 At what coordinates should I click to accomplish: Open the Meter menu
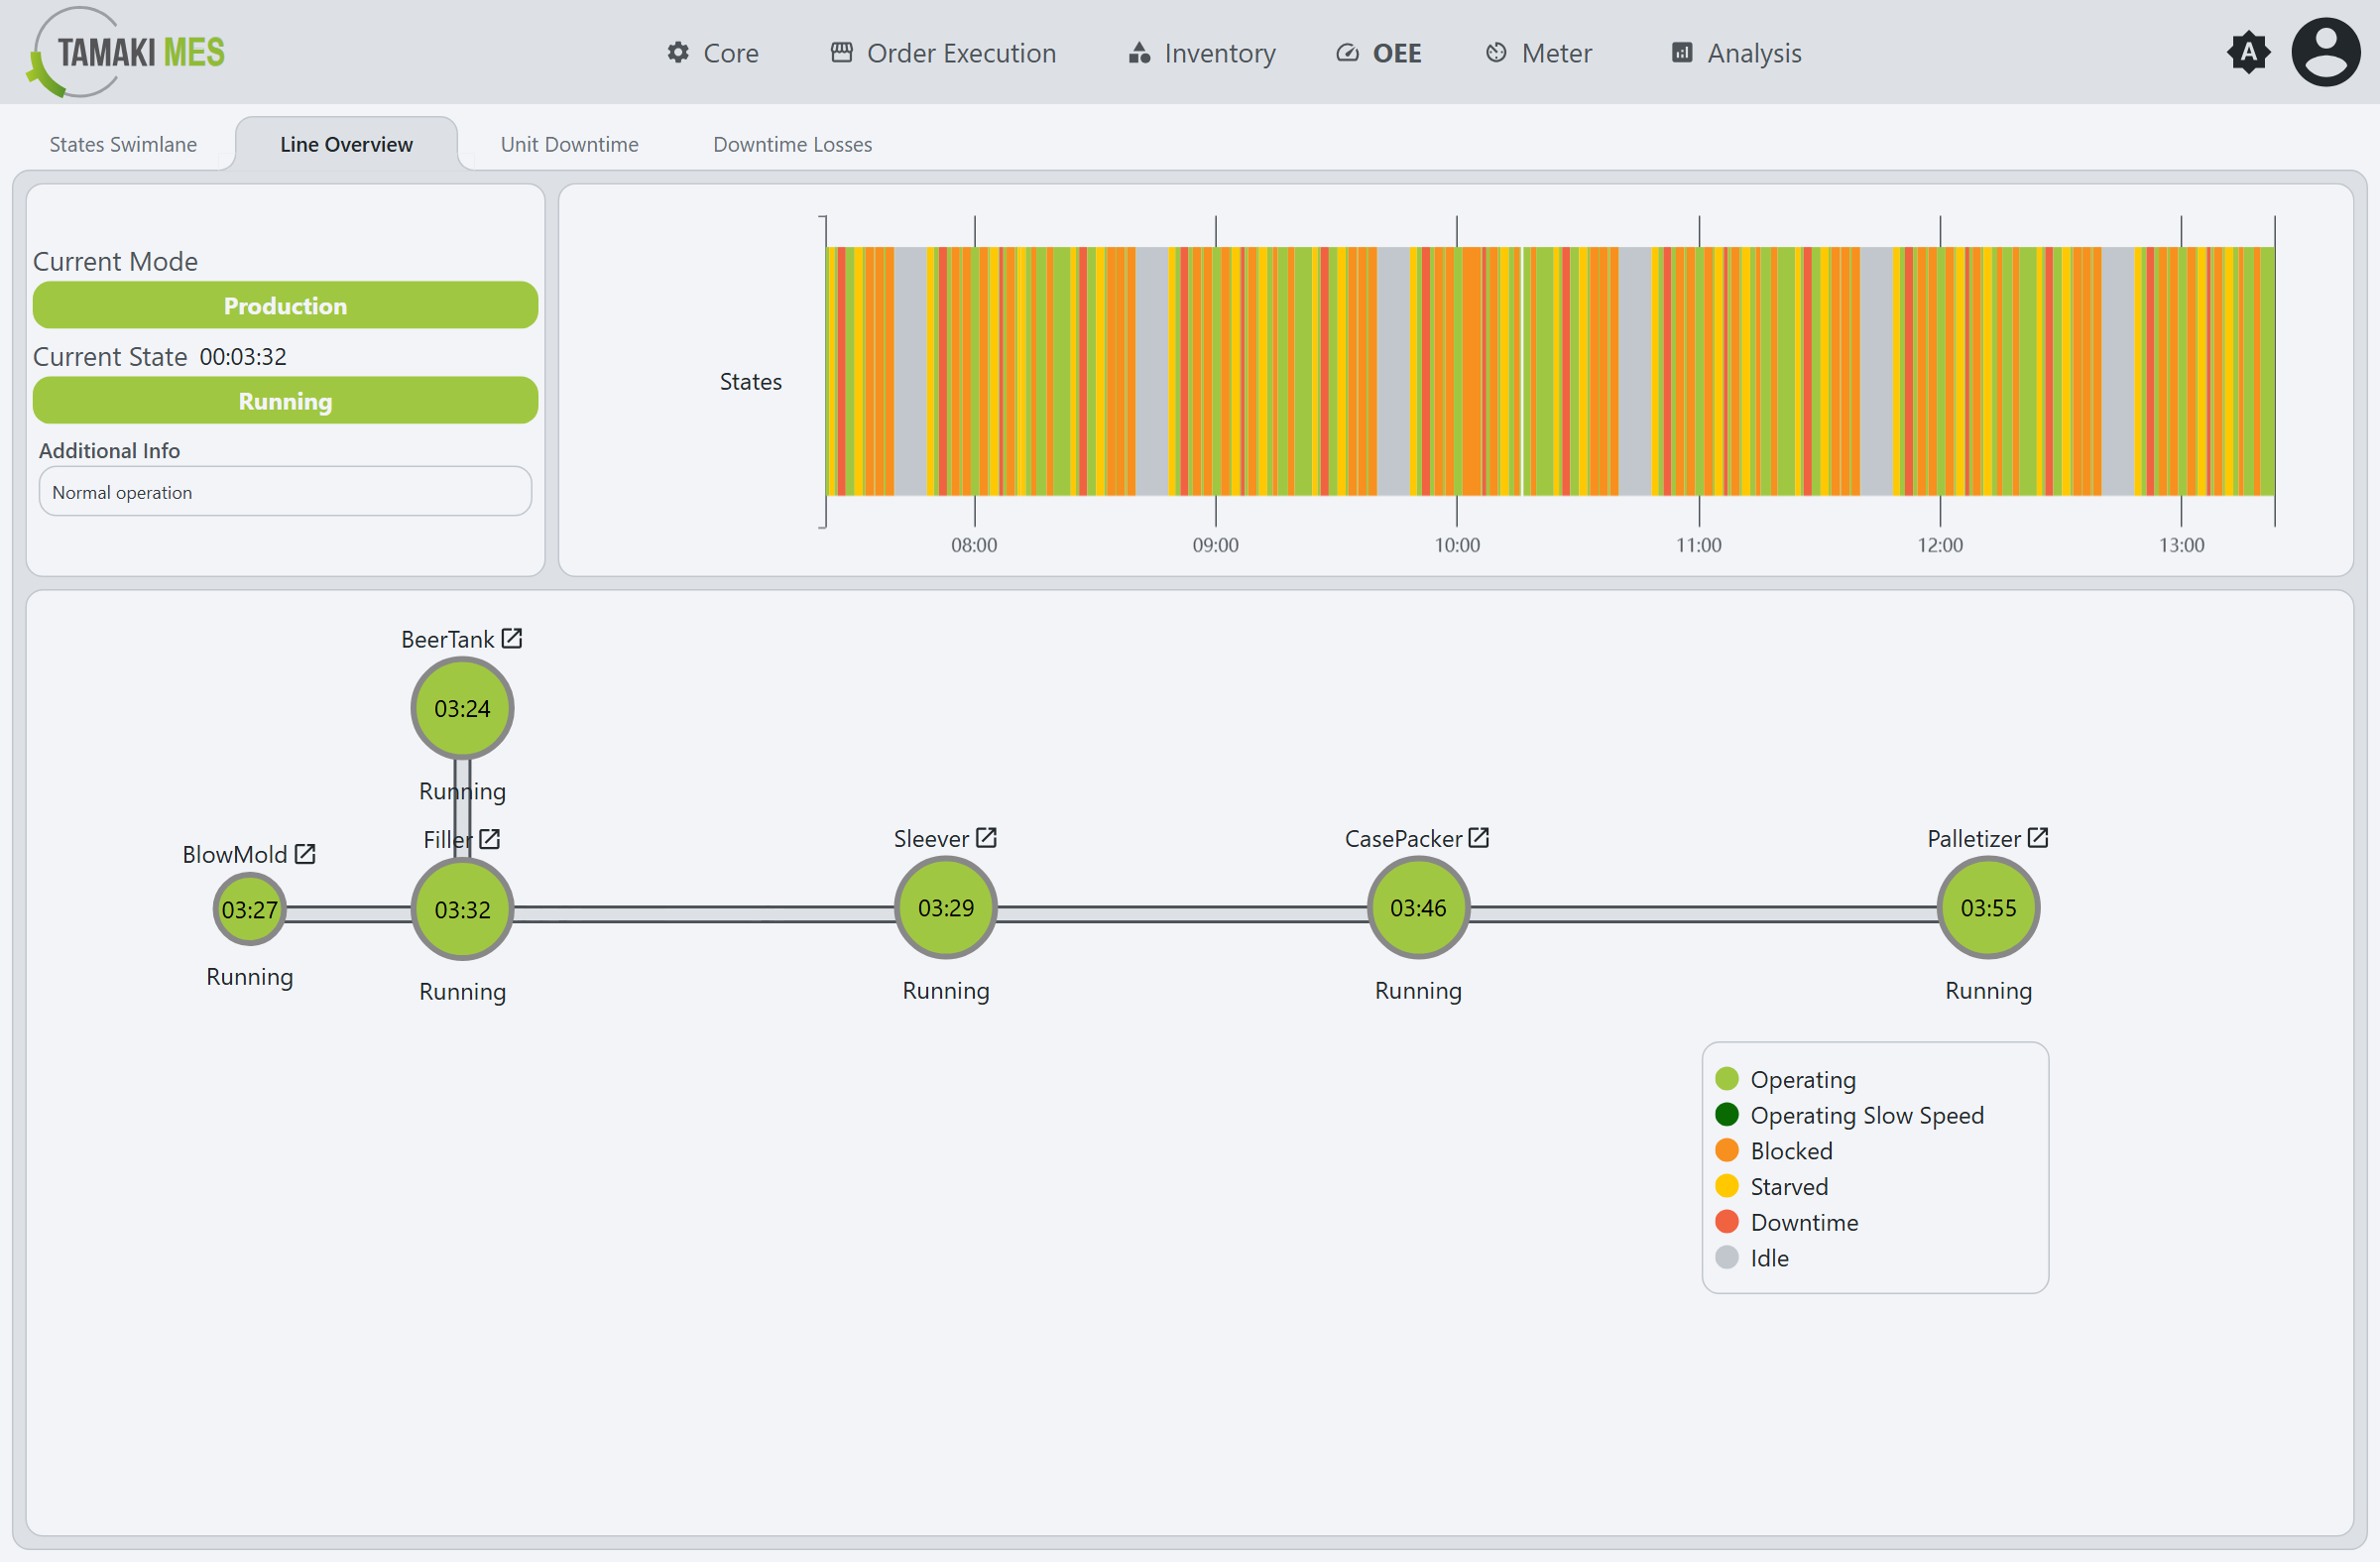(1538, 53)
